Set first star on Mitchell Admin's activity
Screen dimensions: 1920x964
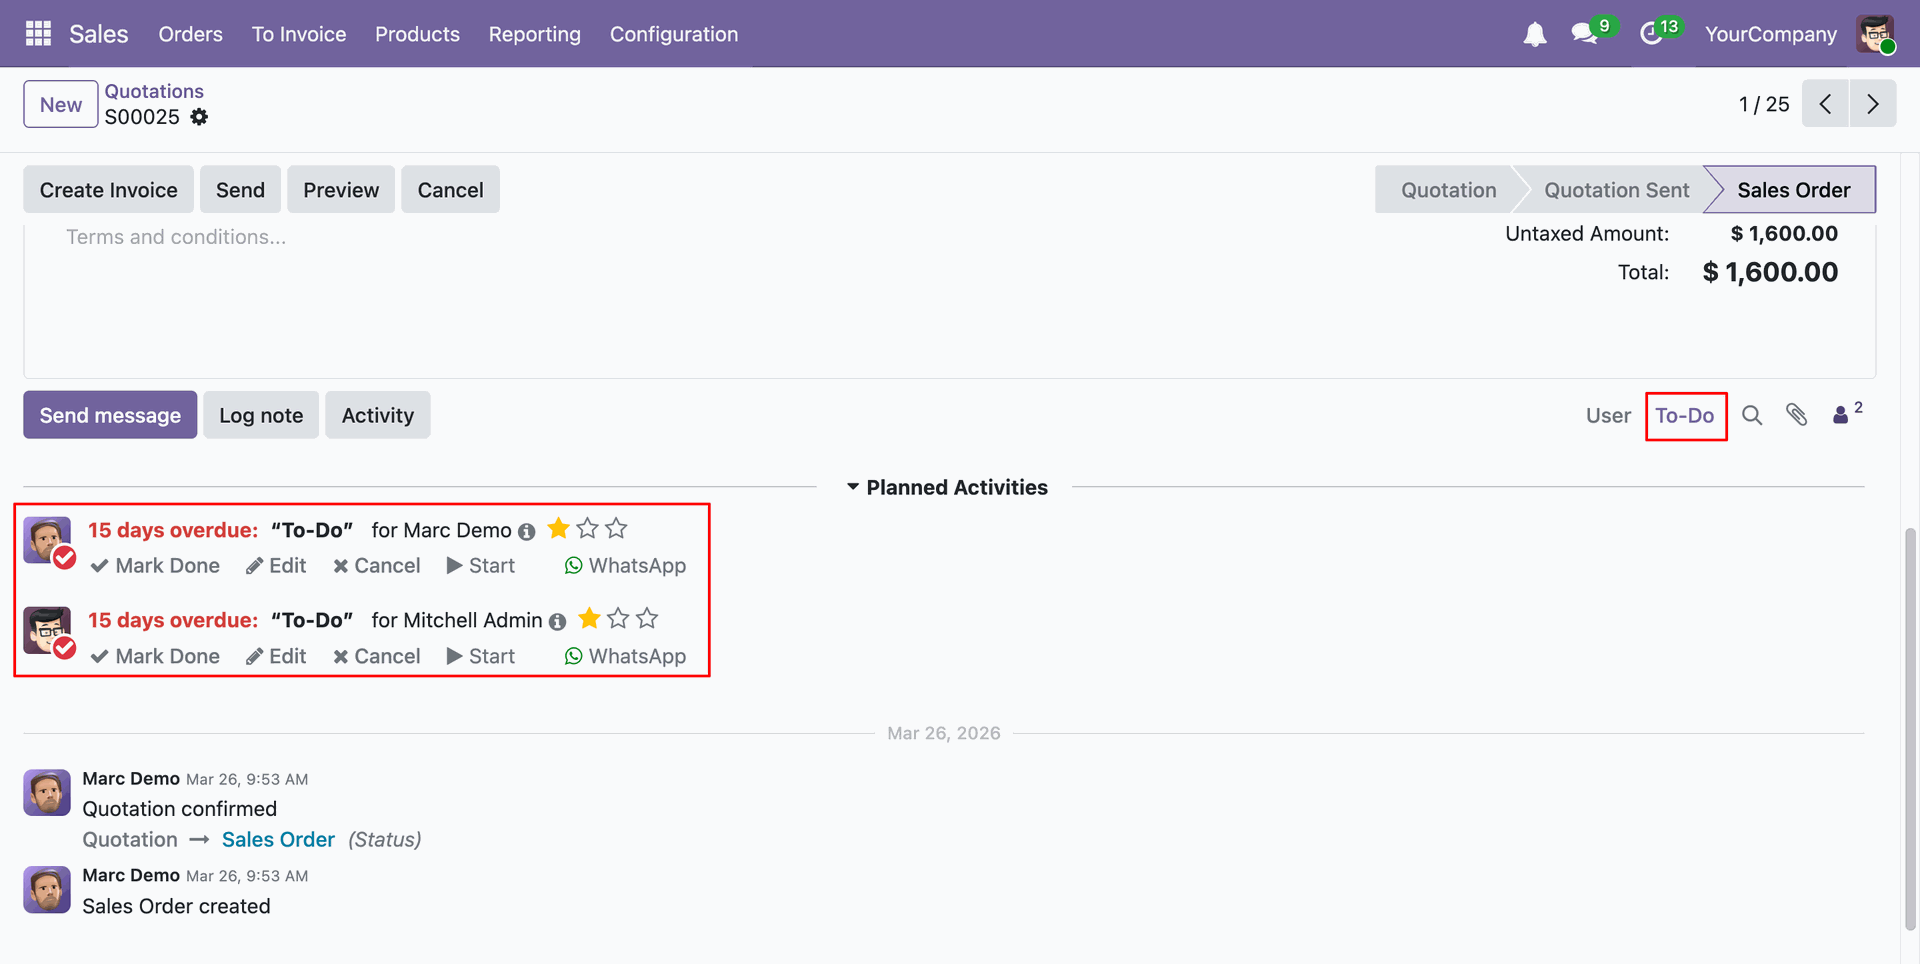tap(590, 618)
